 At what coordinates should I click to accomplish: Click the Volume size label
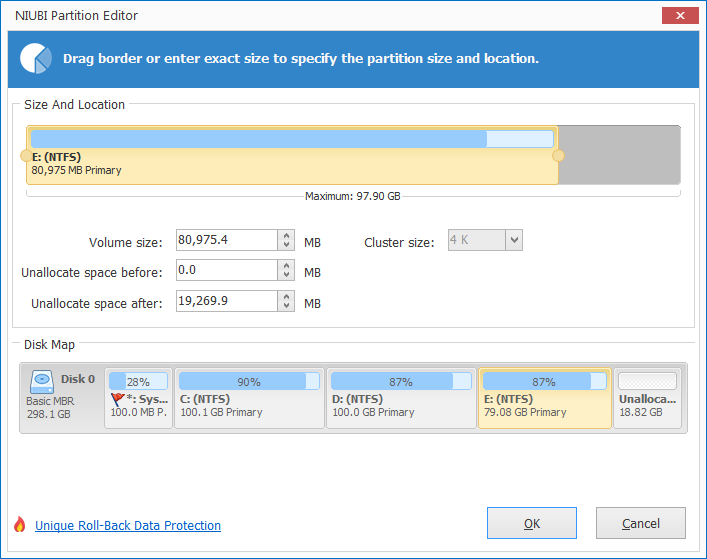pos(125,243)
